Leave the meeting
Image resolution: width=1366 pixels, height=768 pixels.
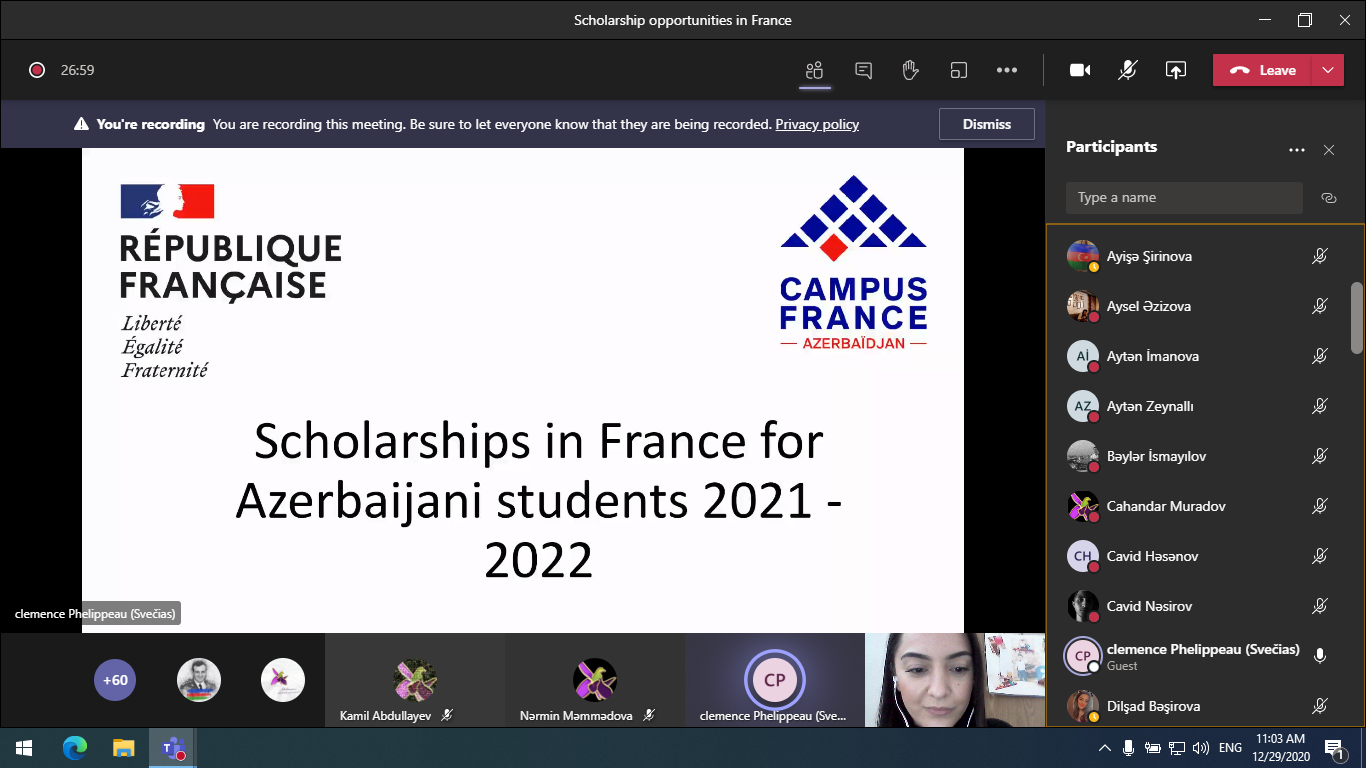click(x=1263, y=70)
